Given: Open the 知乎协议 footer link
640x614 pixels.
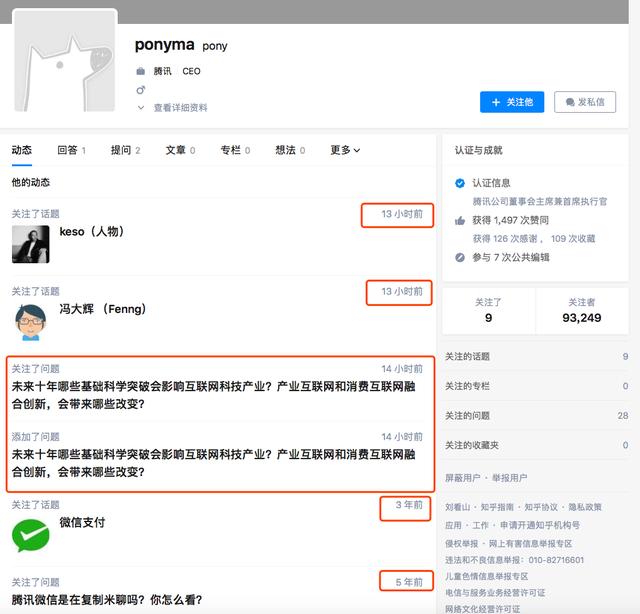Looking at the screenshot, I should point(541,507).
